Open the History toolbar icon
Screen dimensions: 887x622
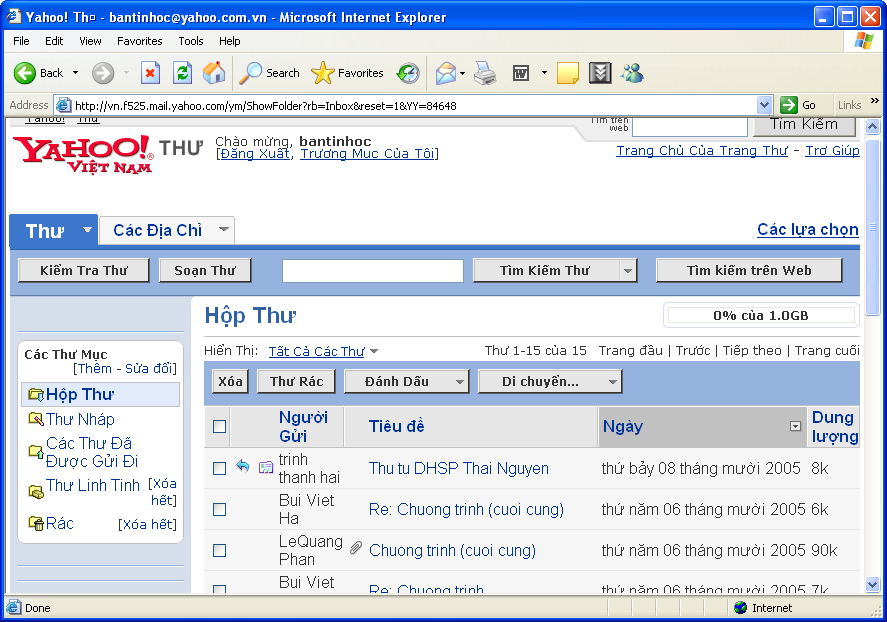408,73
